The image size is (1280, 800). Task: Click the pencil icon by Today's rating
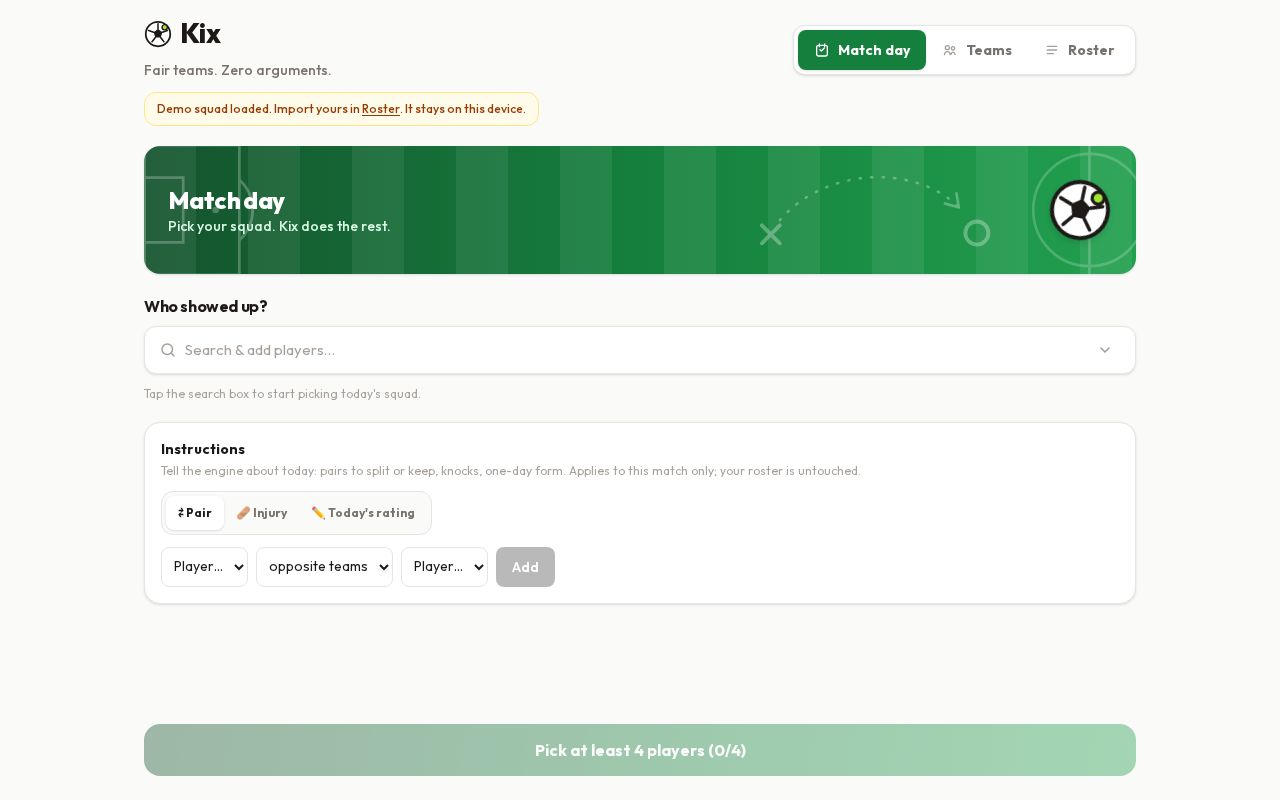pos(318,513)
